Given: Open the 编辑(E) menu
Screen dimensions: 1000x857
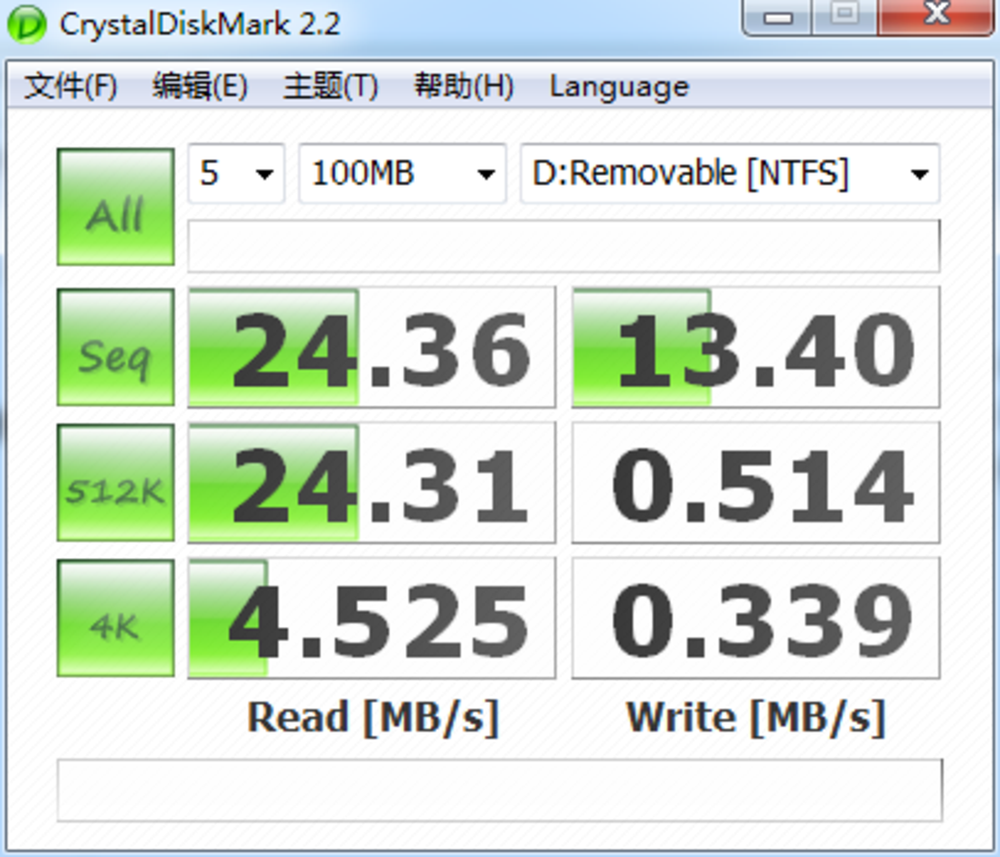Looking at the screenshot, I should (200, 86).
